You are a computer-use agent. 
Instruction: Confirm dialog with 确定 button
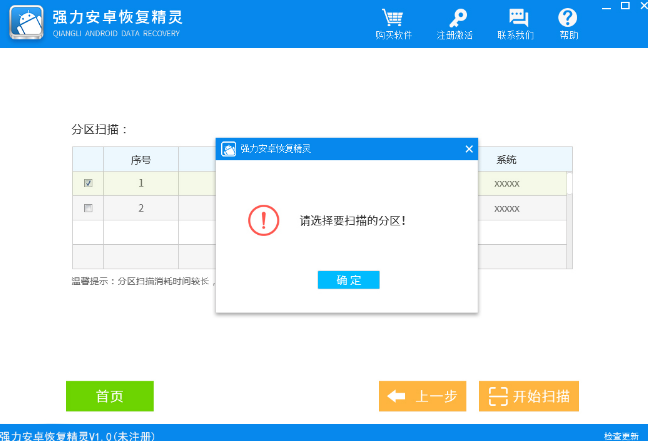(348, 280)
